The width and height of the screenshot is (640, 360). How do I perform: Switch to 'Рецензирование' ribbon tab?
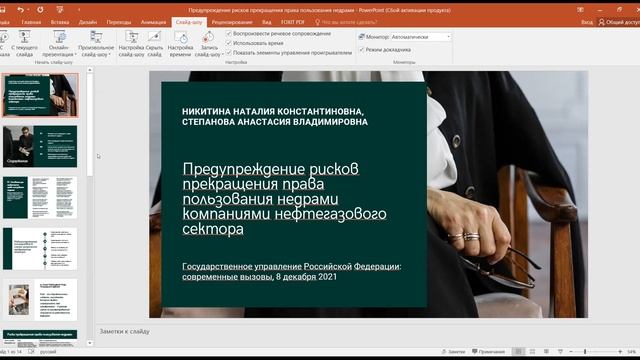click(232, 22)
